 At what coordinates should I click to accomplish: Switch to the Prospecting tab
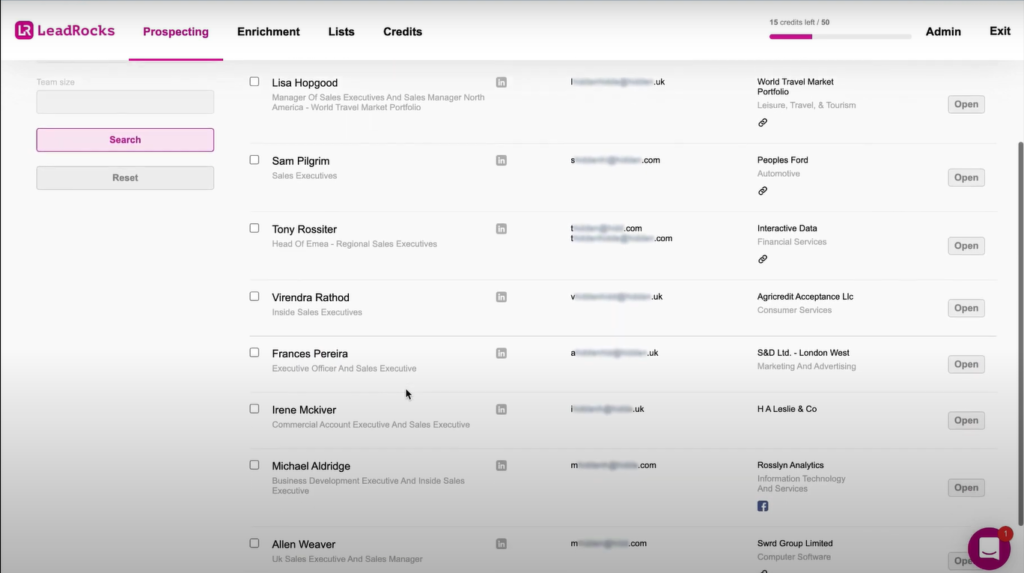pos(176,32)
